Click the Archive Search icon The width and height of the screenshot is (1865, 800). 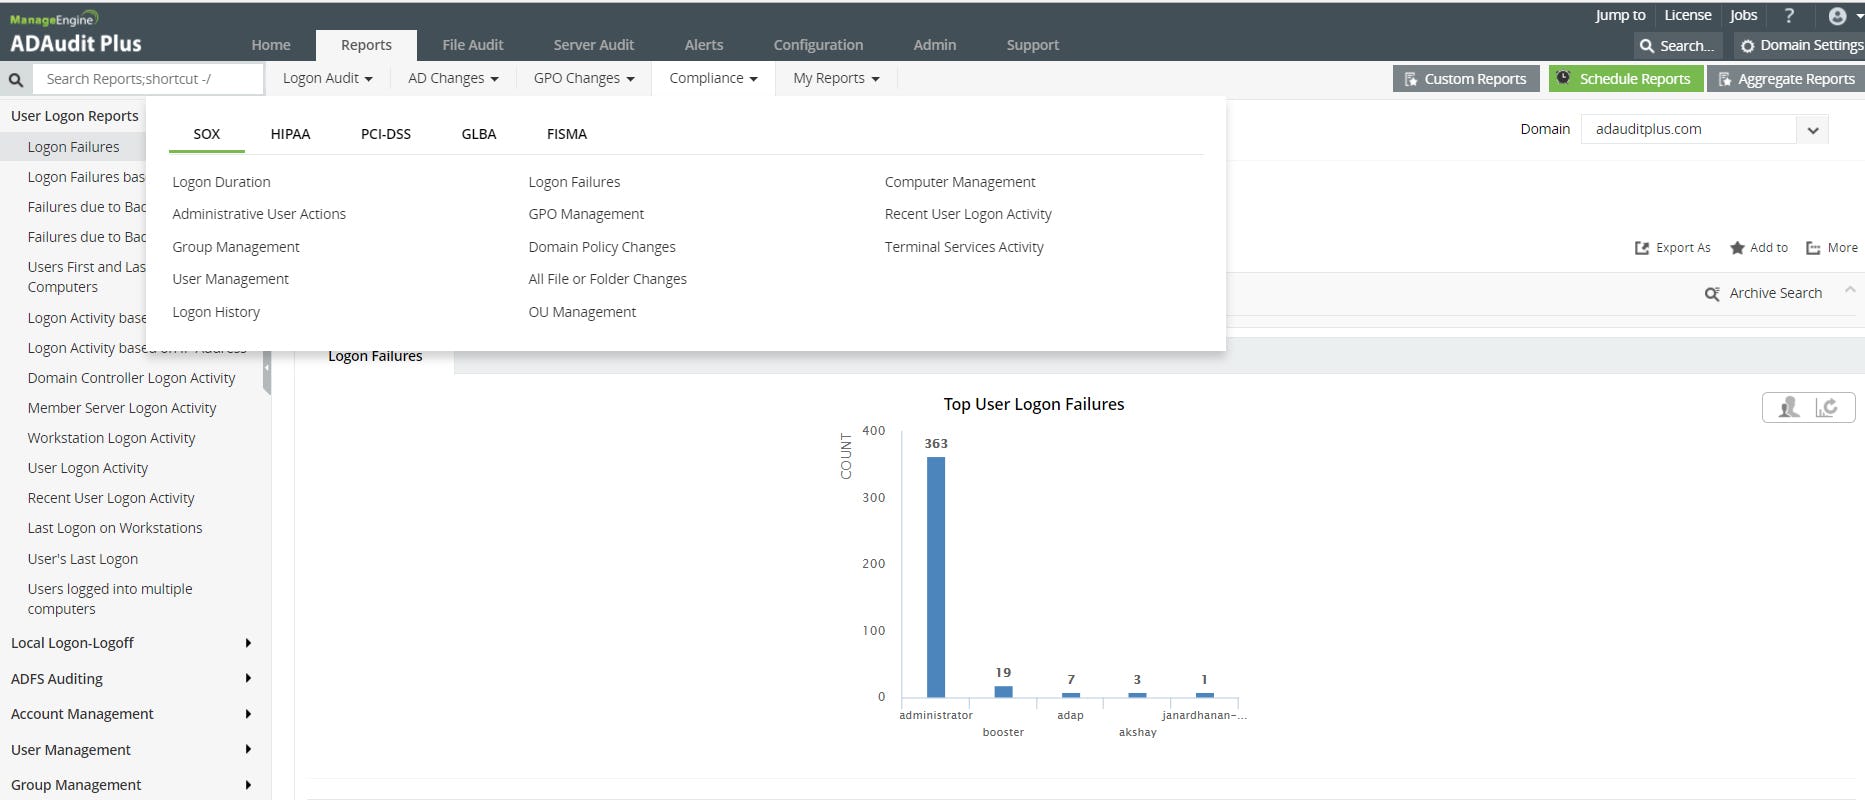1712,293
